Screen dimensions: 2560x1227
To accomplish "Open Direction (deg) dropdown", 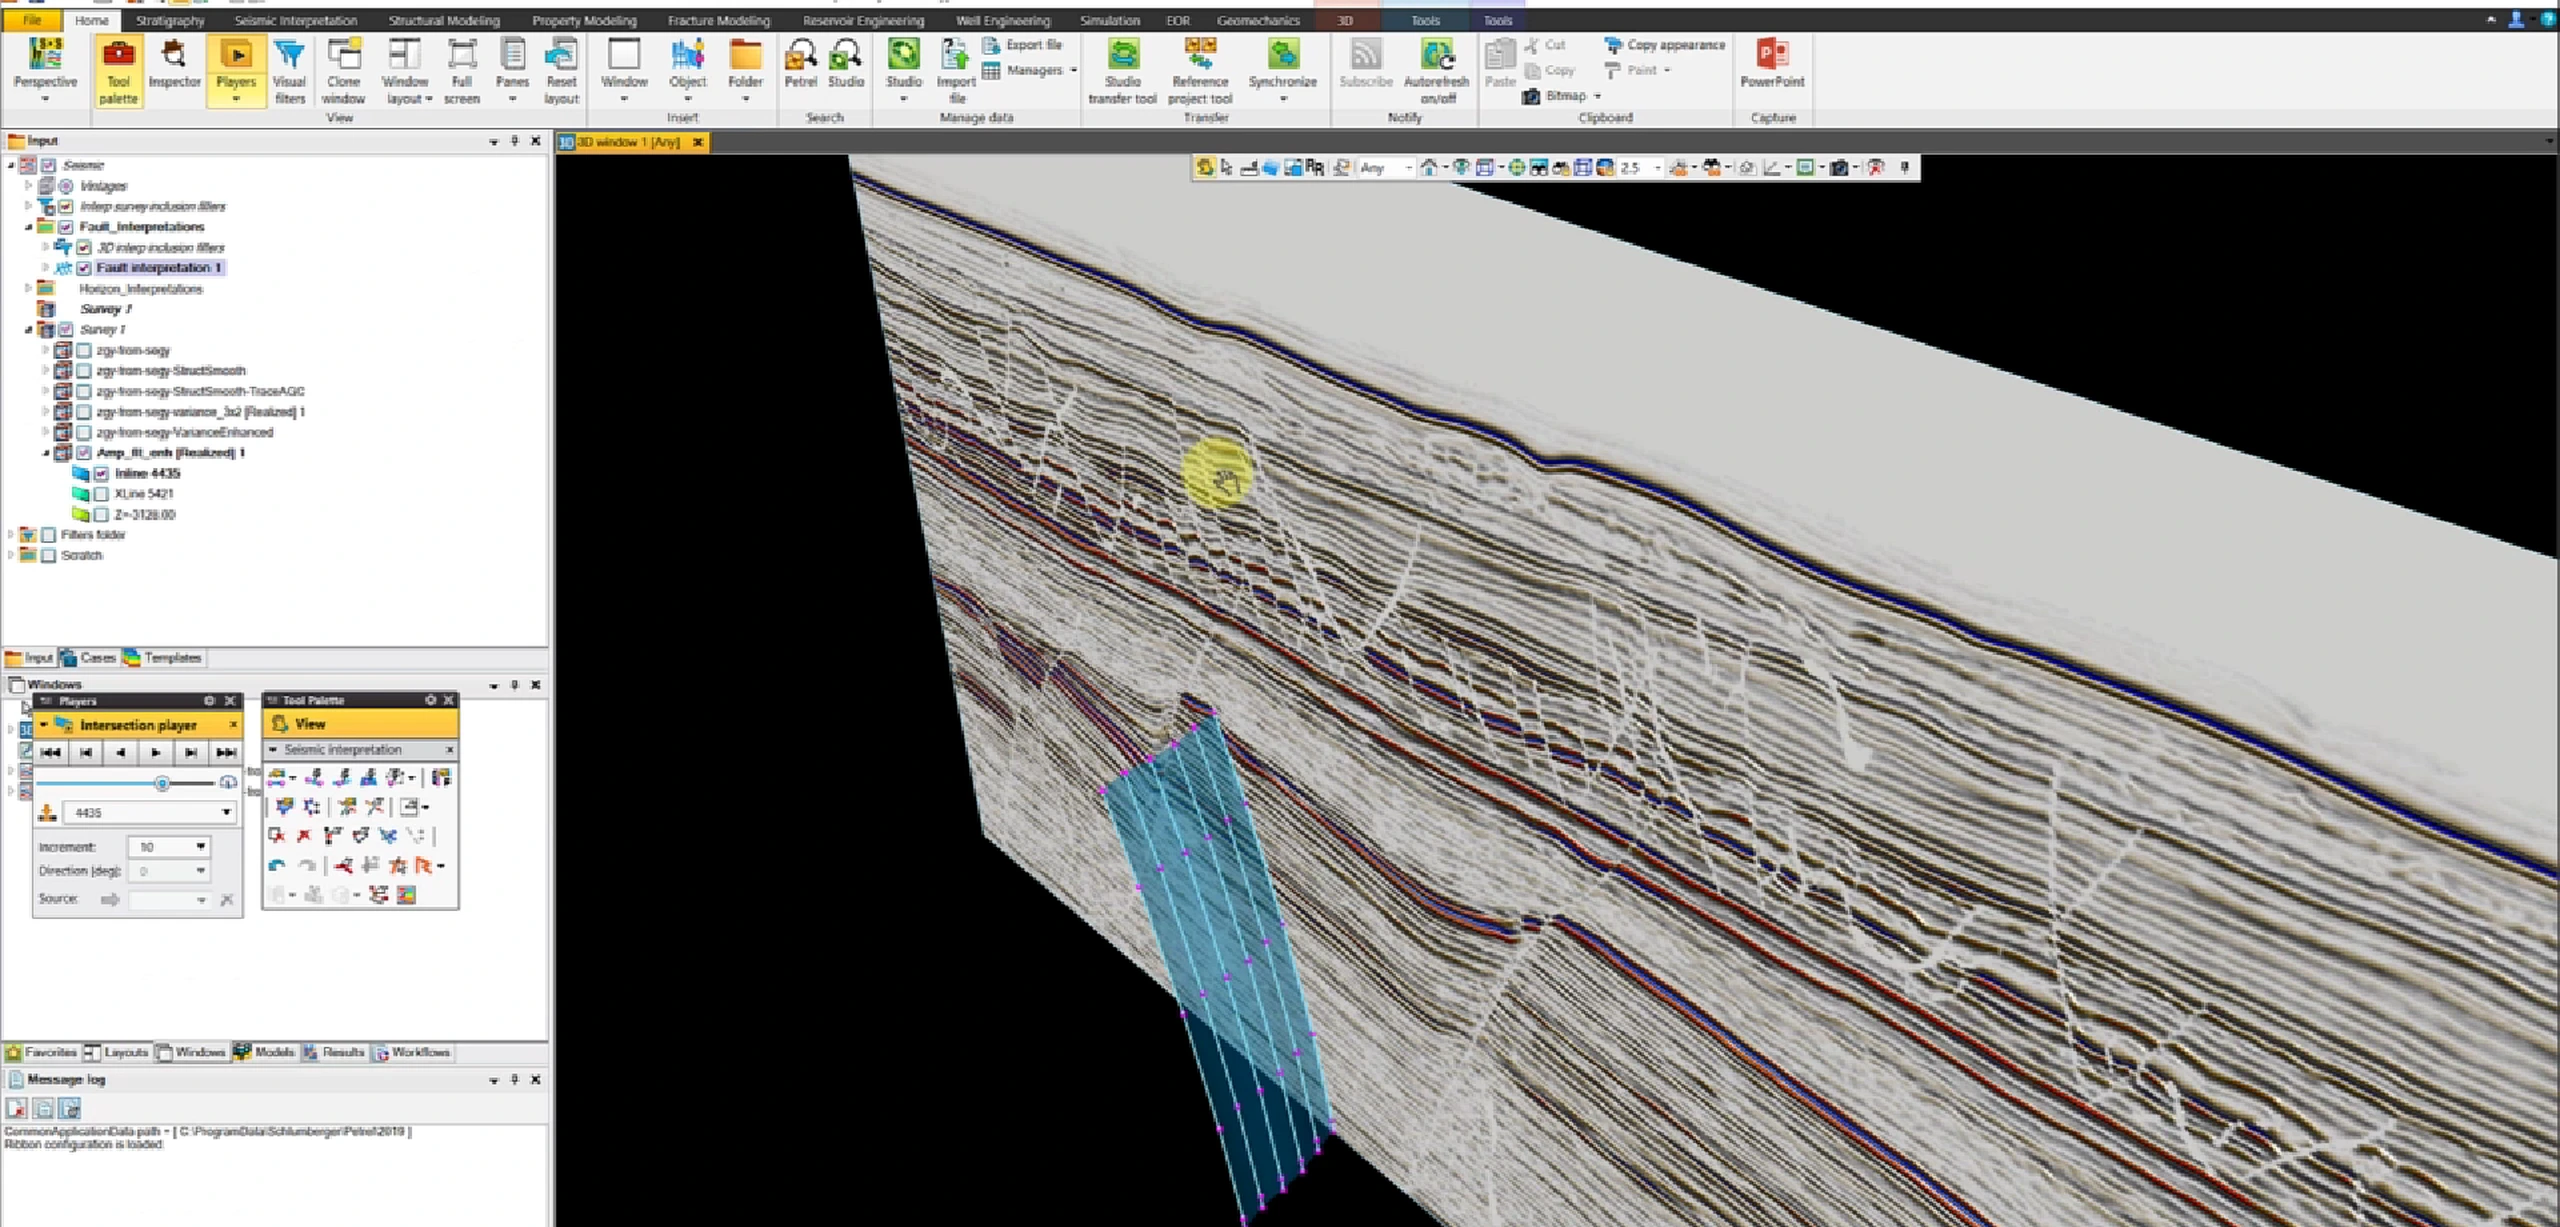I will 201,871.
